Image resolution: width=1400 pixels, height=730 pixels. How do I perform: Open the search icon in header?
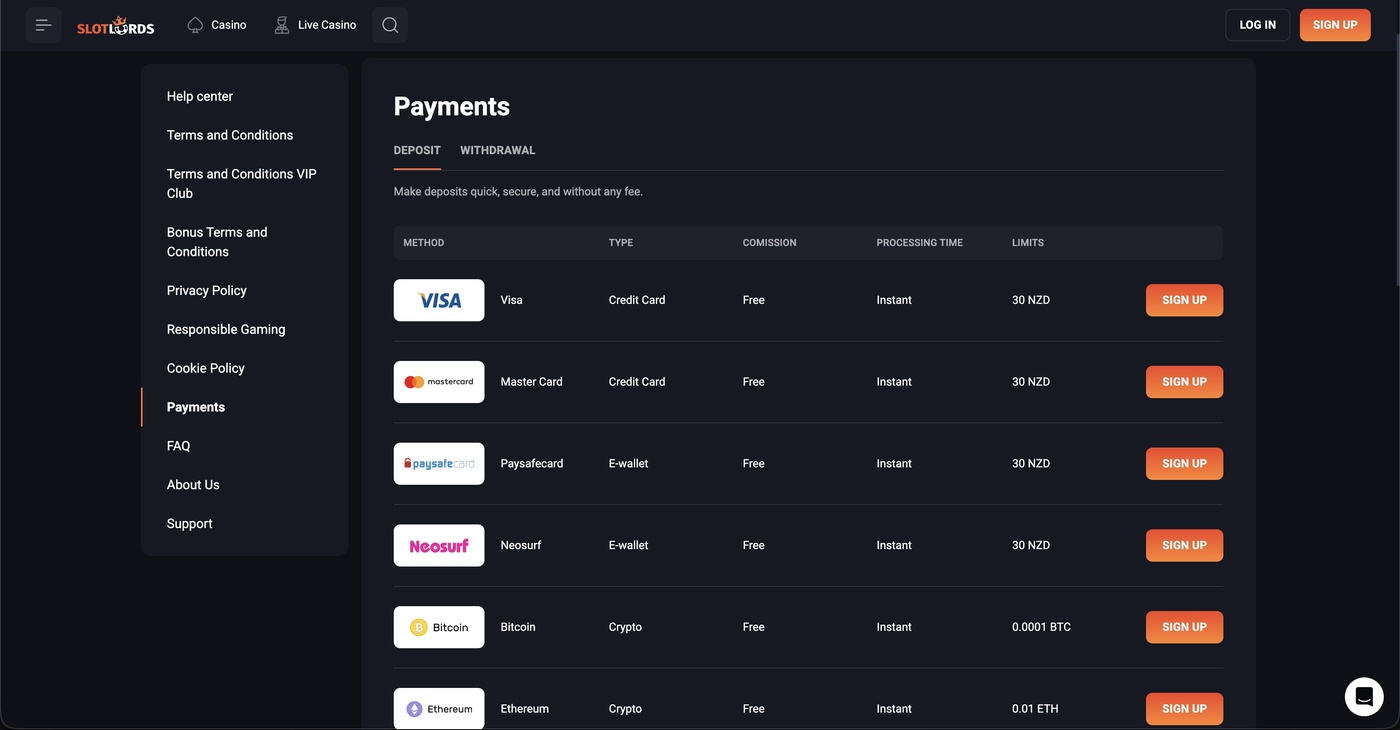390,25
